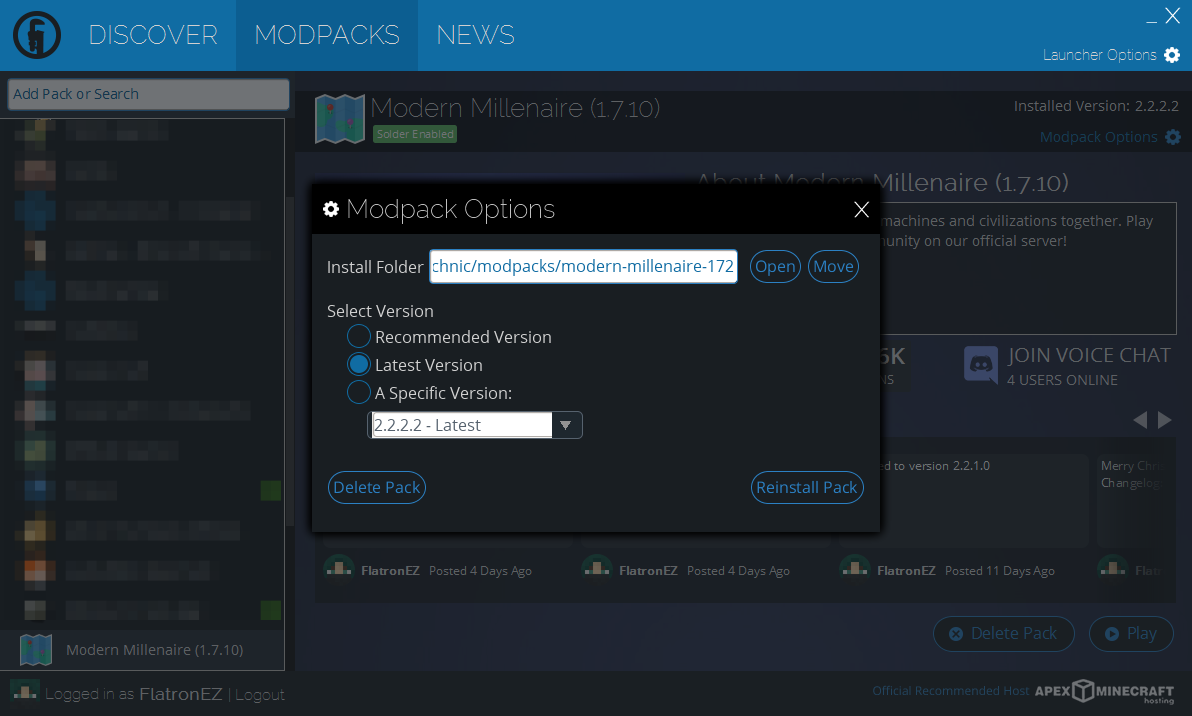Select Recommended Version radio button
The width and height of the screenshot is (1192, 716).
pyautogui.click(x=359, y=337)
